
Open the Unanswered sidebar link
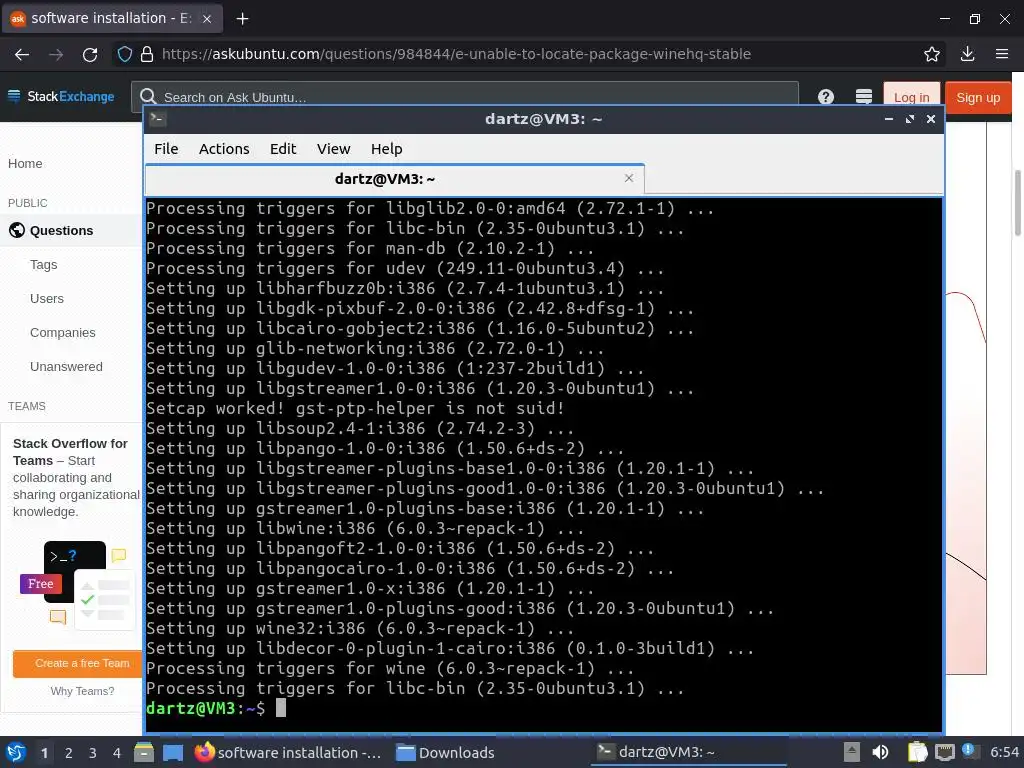pos(66,366)
